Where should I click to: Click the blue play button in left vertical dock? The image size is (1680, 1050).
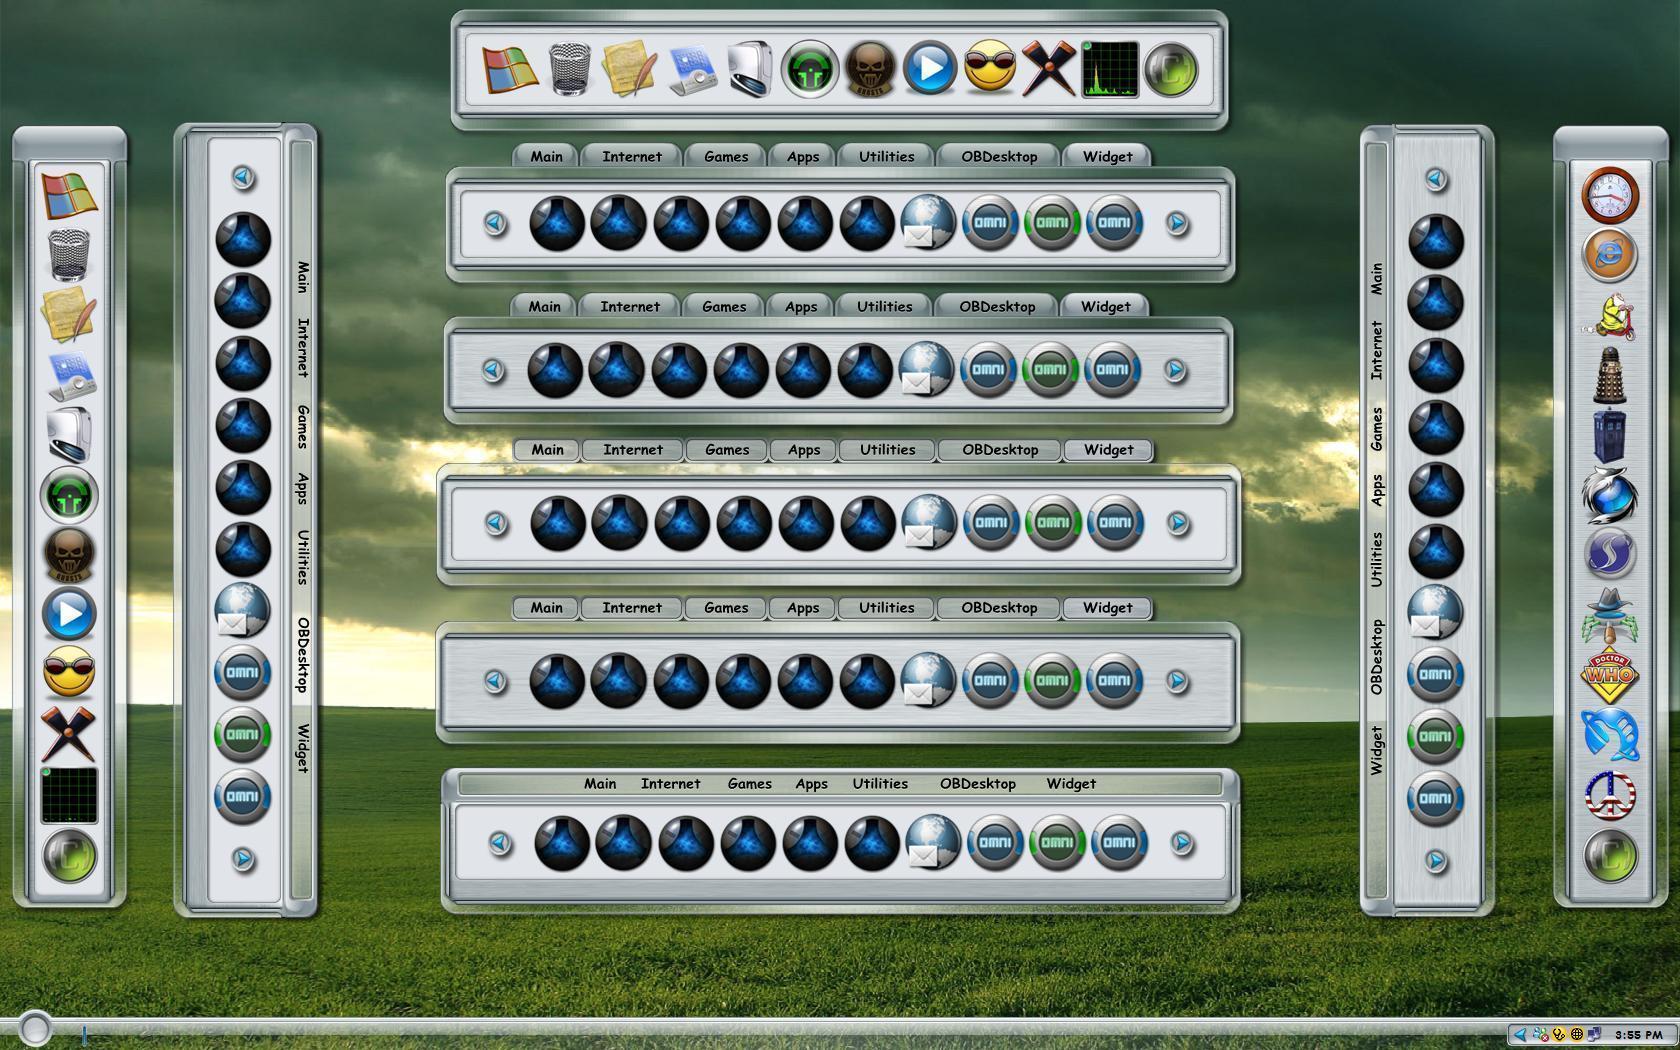click(x=69, y=614)
